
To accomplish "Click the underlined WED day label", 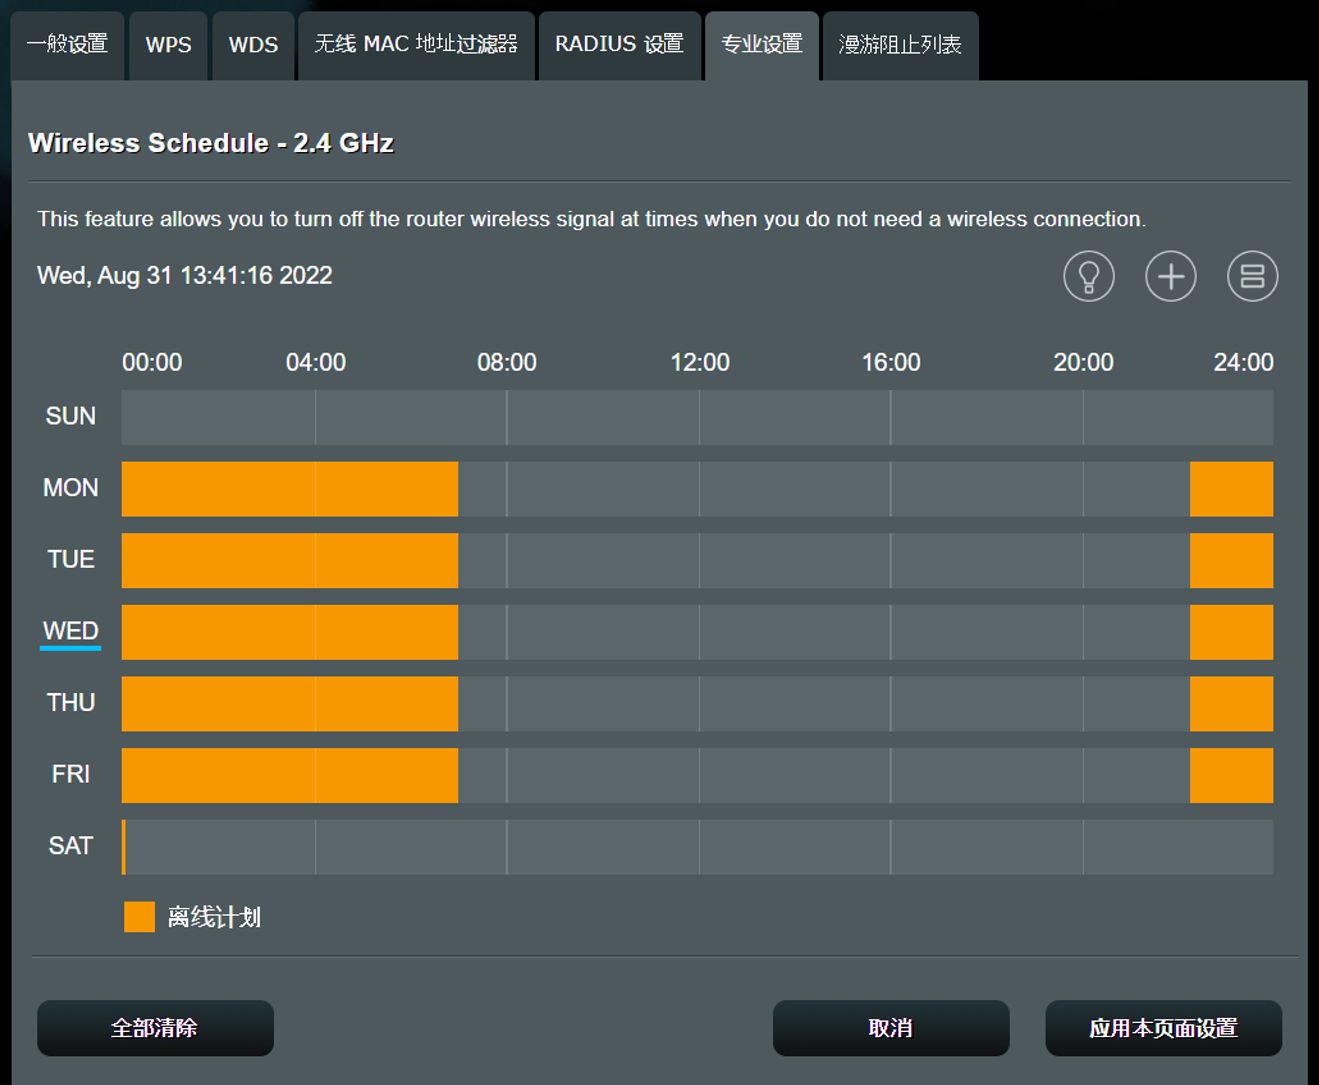I will coord(71,631).
